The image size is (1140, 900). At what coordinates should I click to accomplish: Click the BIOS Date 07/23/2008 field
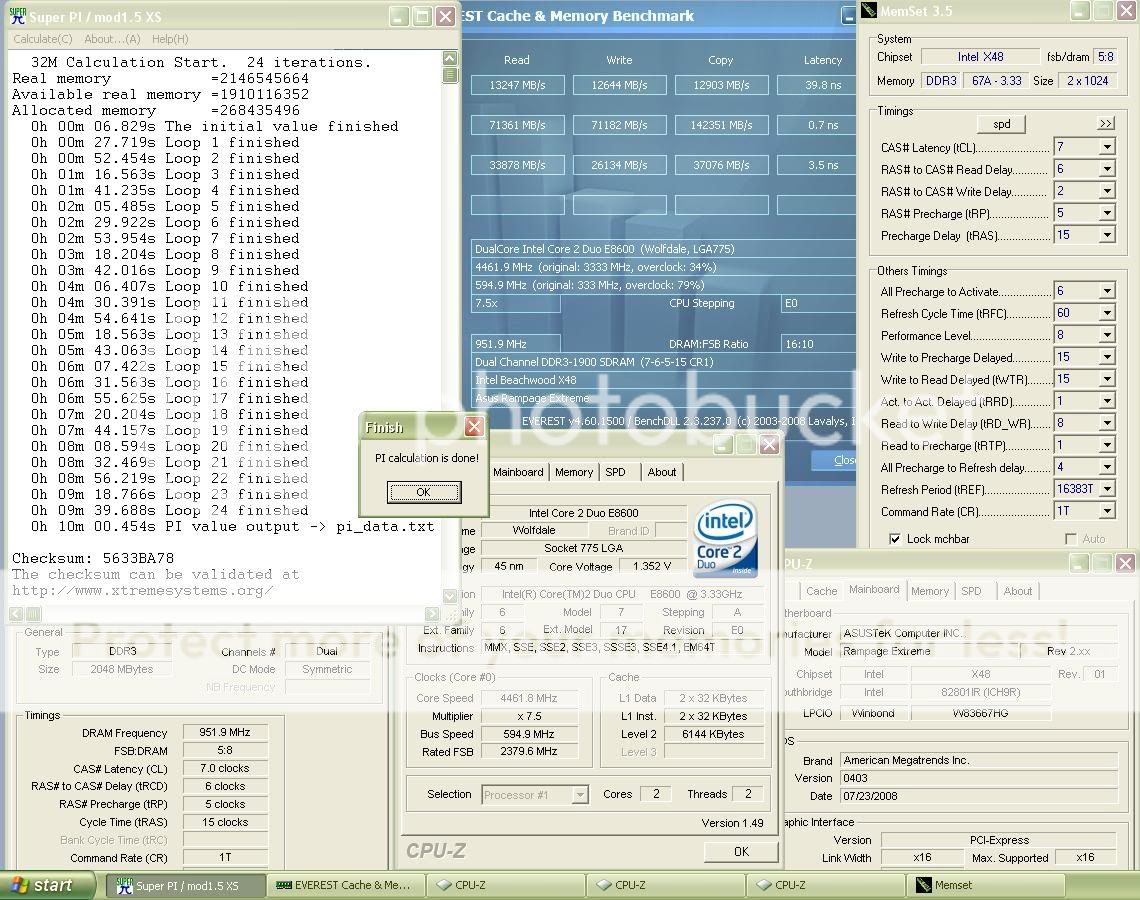[x=978, y=796]
